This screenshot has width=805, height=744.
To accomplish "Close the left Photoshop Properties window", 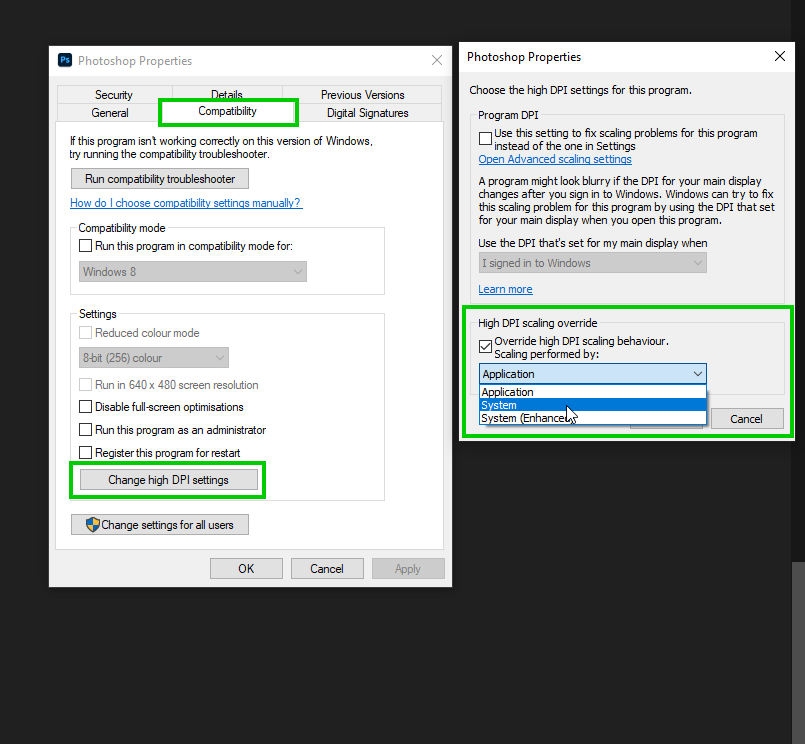I will coord(437,61).
